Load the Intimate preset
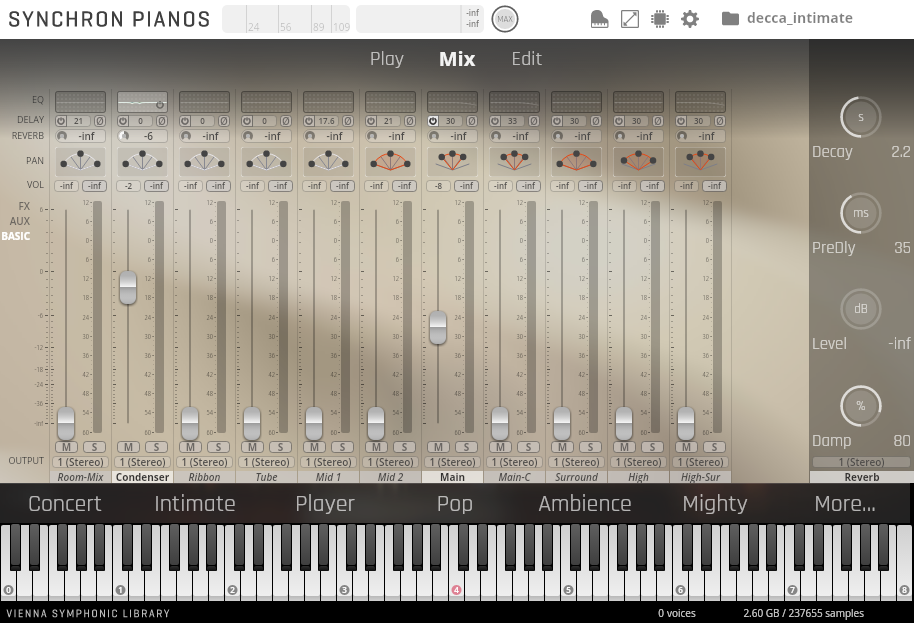 195,504
